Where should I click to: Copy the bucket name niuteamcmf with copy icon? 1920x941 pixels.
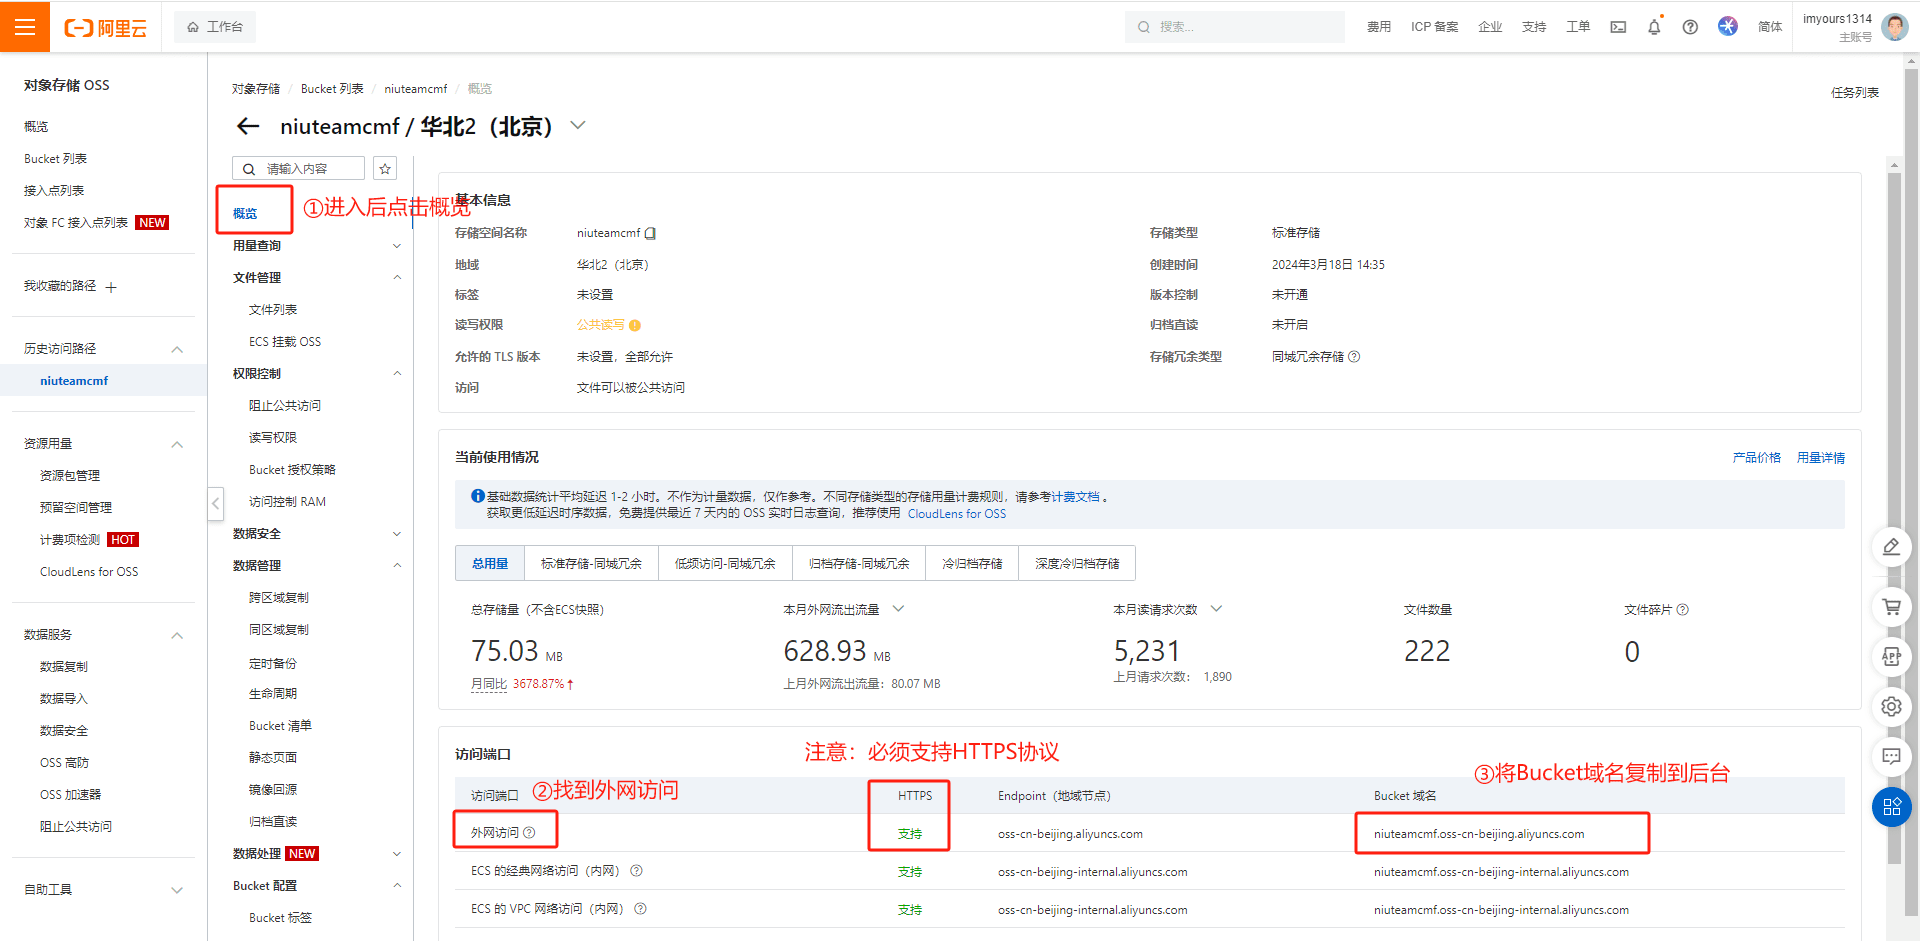(650, 233)
